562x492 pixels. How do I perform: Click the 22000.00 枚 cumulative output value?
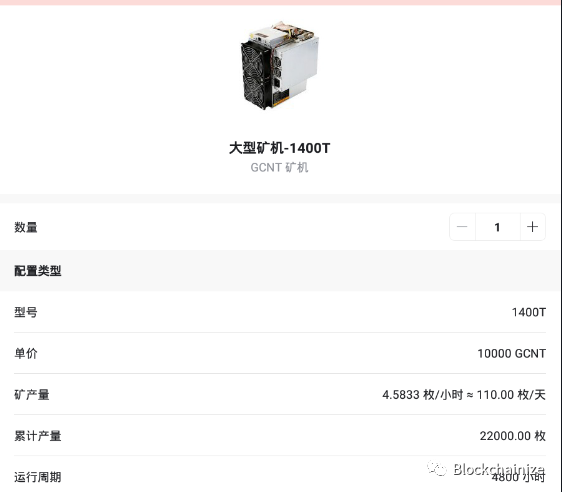(513, 436)
